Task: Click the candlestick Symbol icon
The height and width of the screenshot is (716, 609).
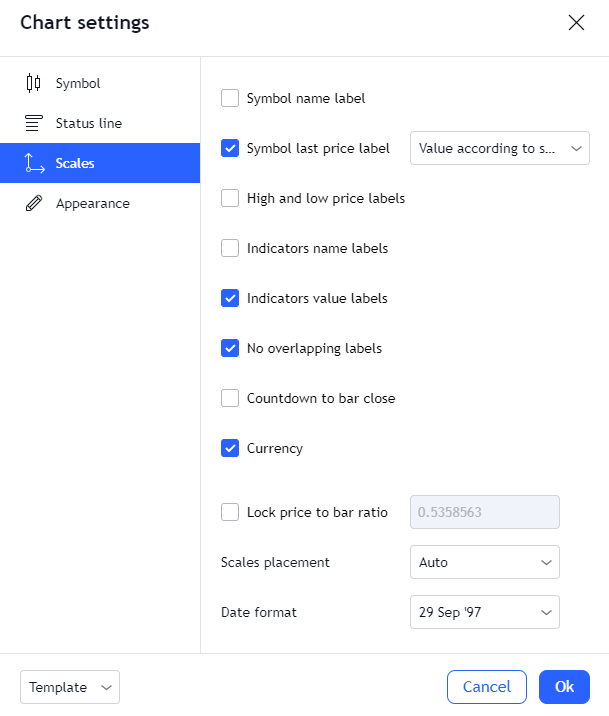Action: click(33, 83)
